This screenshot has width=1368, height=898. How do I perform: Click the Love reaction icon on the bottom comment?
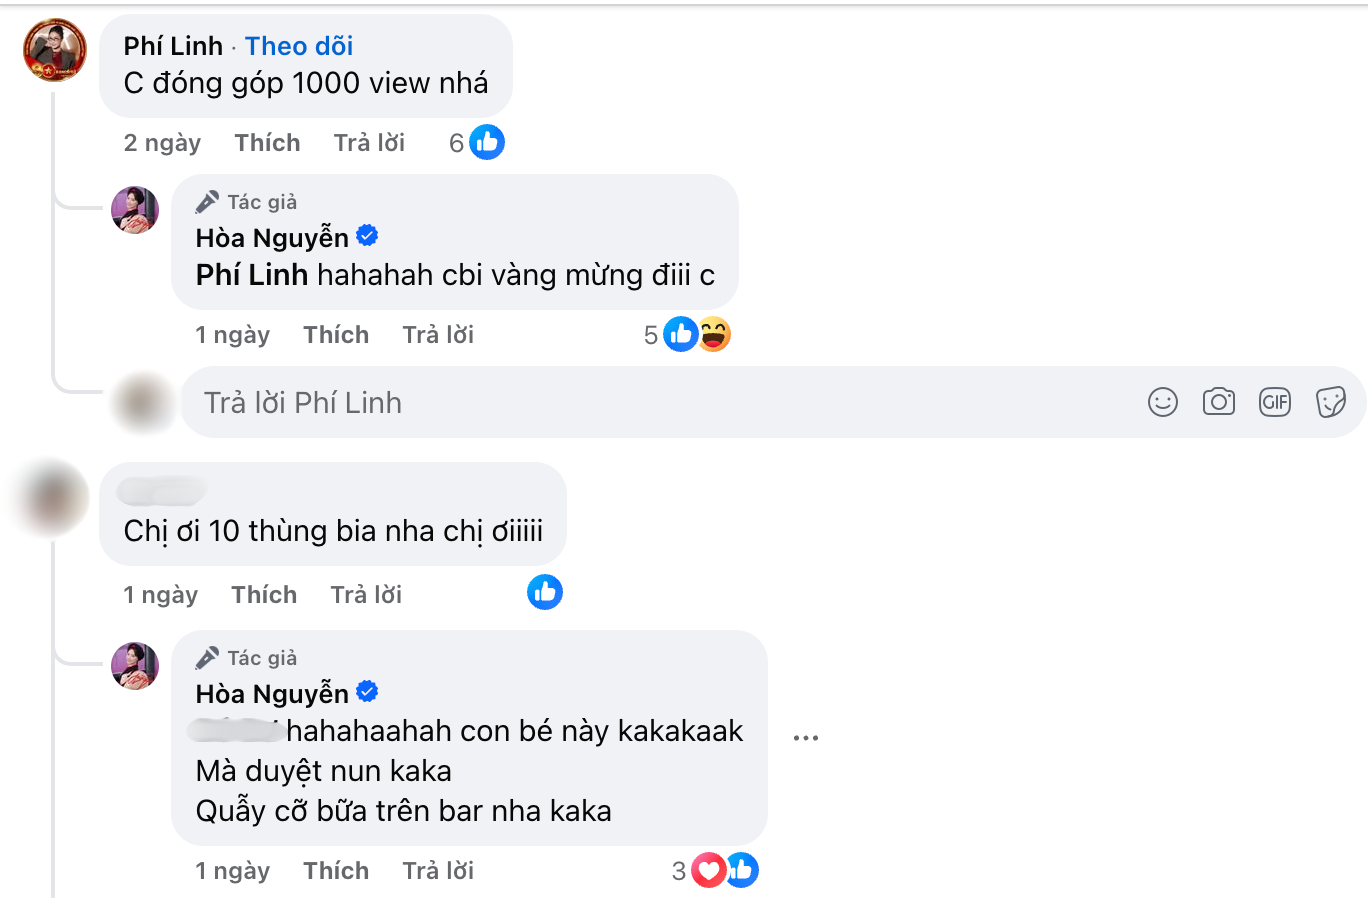click(709, 870)
